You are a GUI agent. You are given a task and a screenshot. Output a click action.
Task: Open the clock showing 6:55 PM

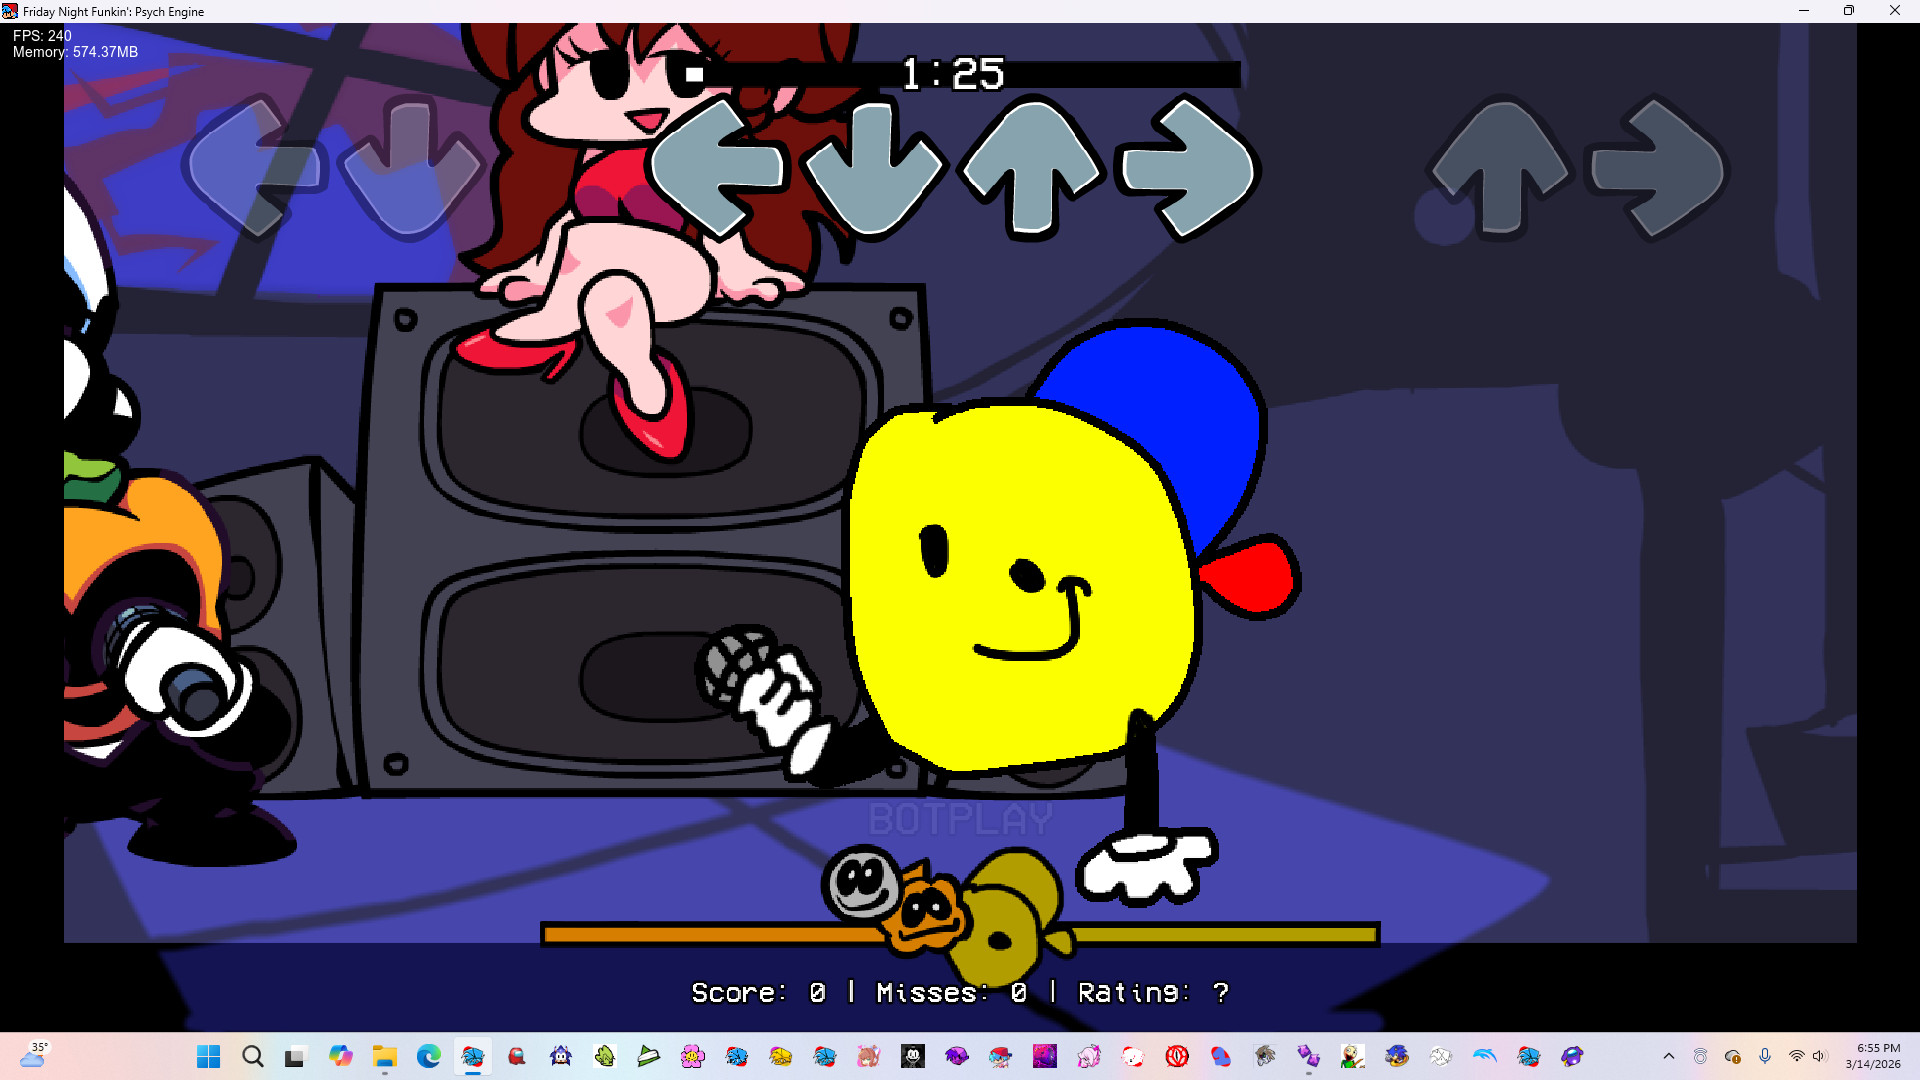1873,1056
